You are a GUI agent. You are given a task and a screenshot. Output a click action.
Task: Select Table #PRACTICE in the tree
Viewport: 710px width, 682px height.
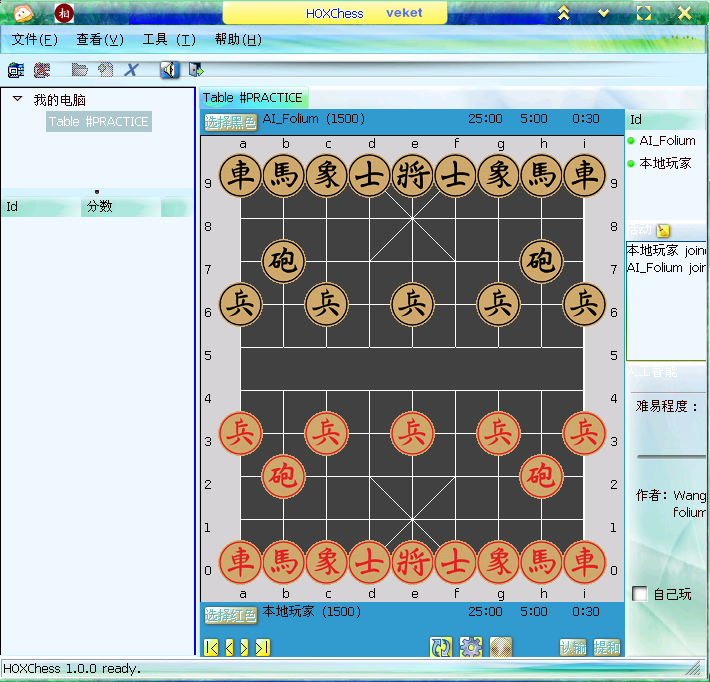click(x=99, y=121)
